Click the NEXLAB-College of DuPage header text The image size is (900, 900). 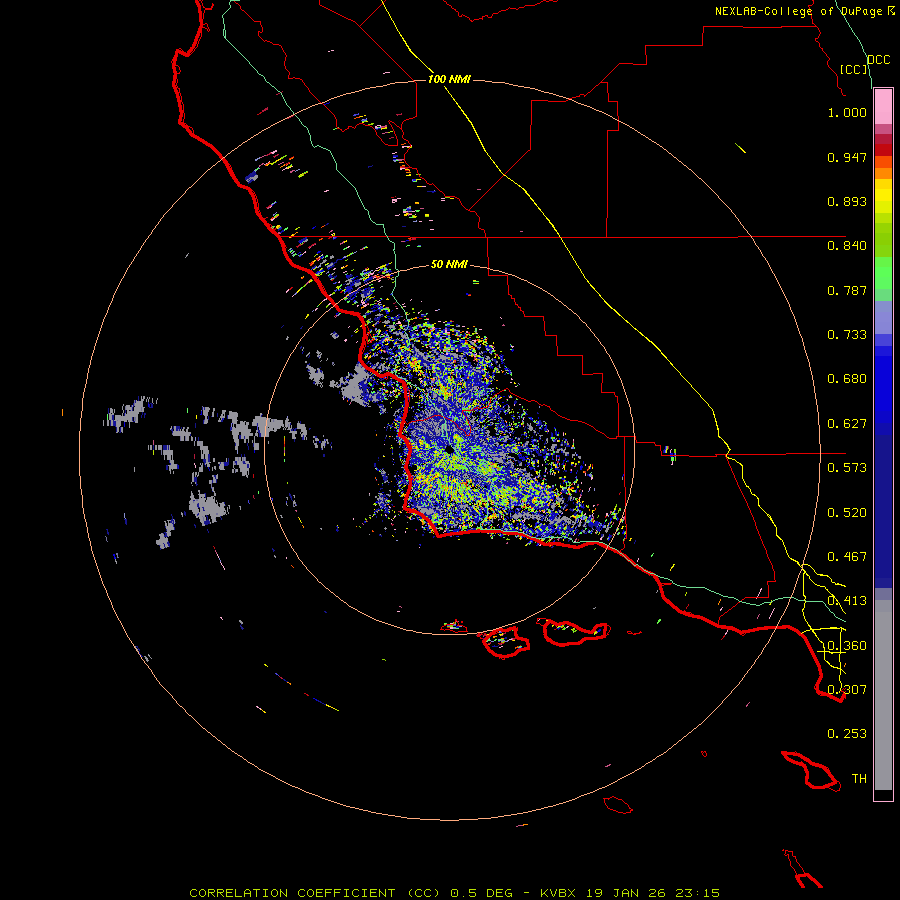(798, 11)
